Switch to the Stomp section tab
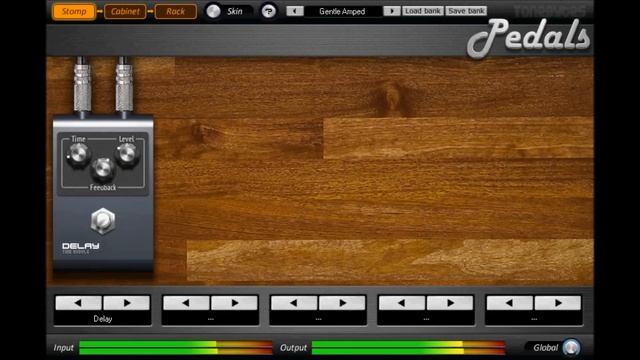 74,11
